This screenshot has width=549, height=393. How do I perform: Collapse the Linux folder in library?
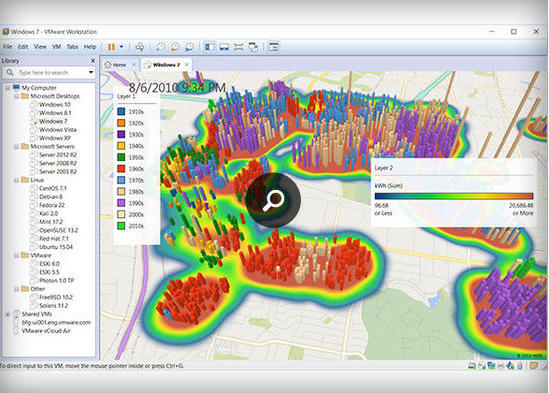coord(16,180)
